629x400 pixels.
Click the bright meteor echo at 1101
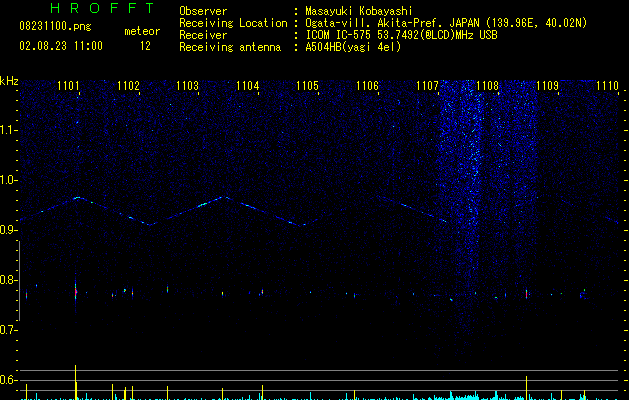click(75, 292)
